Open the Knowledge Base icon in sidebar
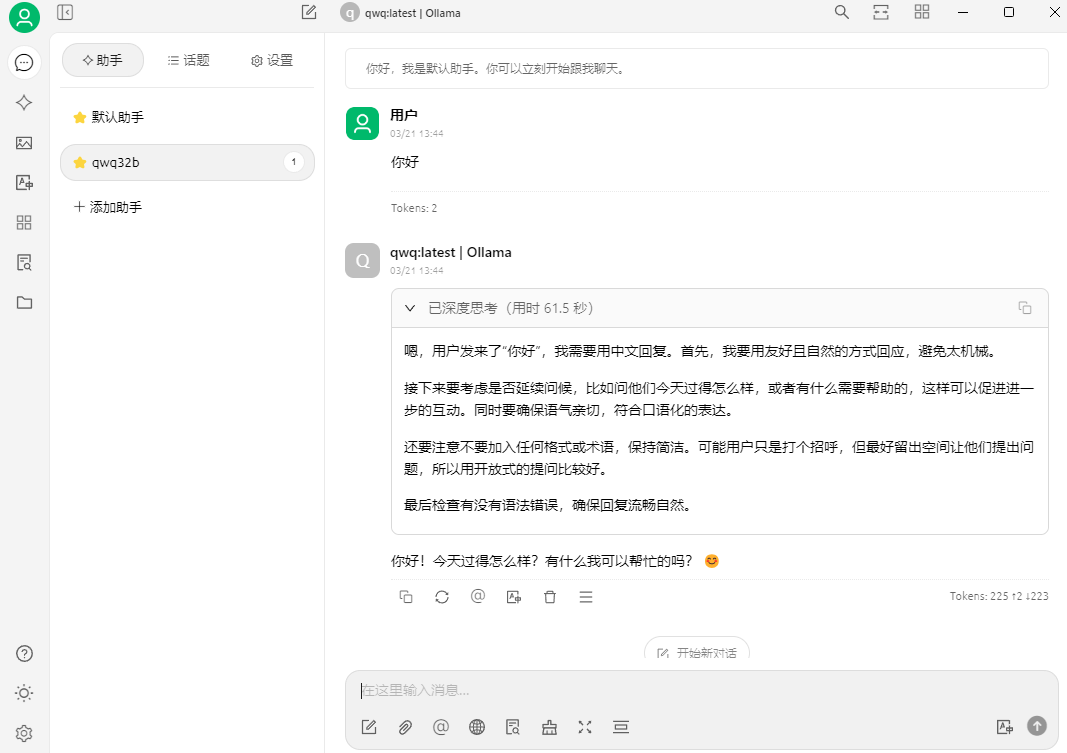This screenshot has height=753, width=1067. tap(24, 263)
